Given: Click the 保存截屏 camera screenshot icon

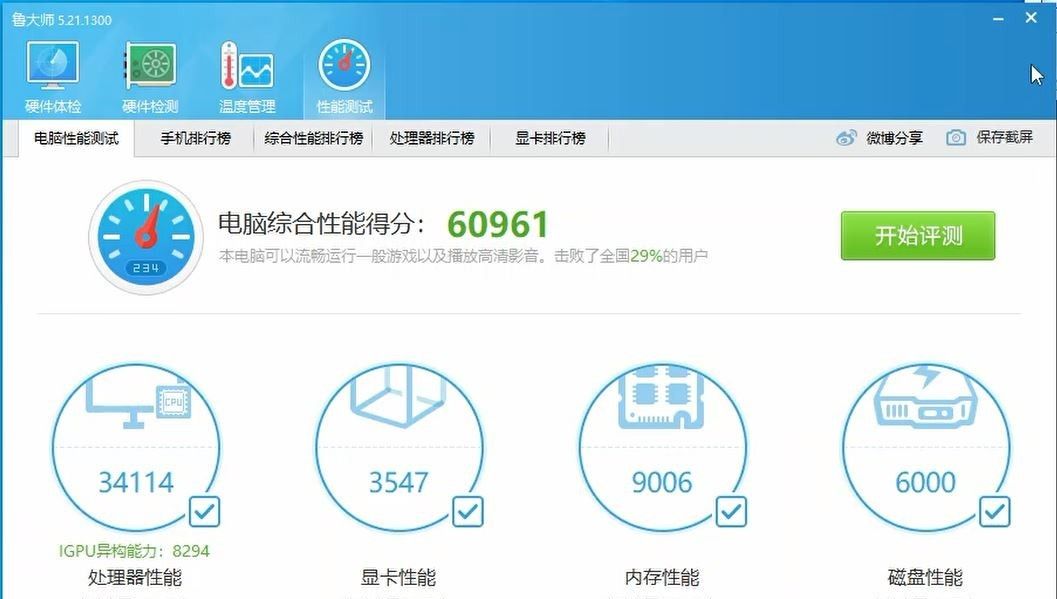Looking at the screenshot, I should pos(956,138).
